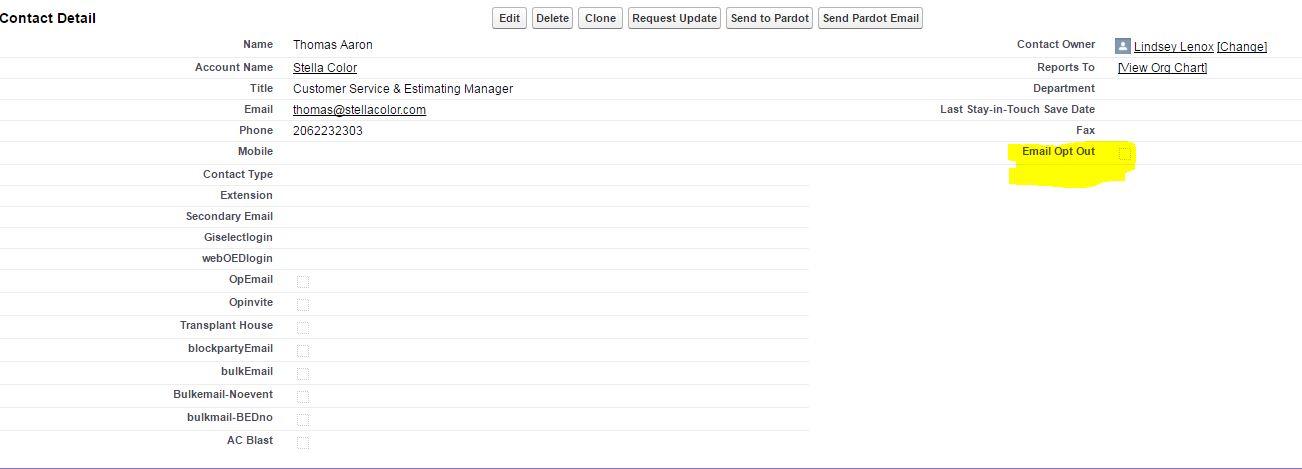Image resolution: width=1302 pixels, height=469 pixels.
Task: Enable the AC Blast checkbox
Action: (x=303, y=443)
